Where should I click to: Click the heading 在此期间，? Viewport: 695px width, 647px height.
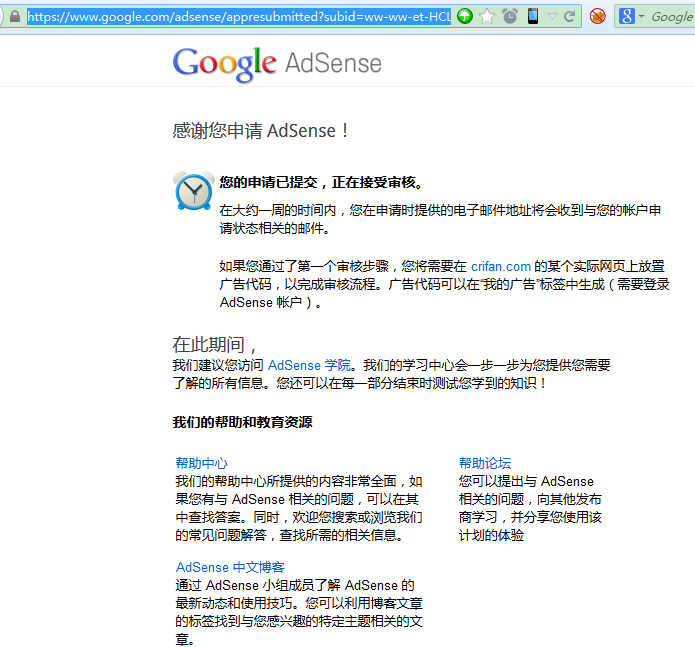coord(215,345)
